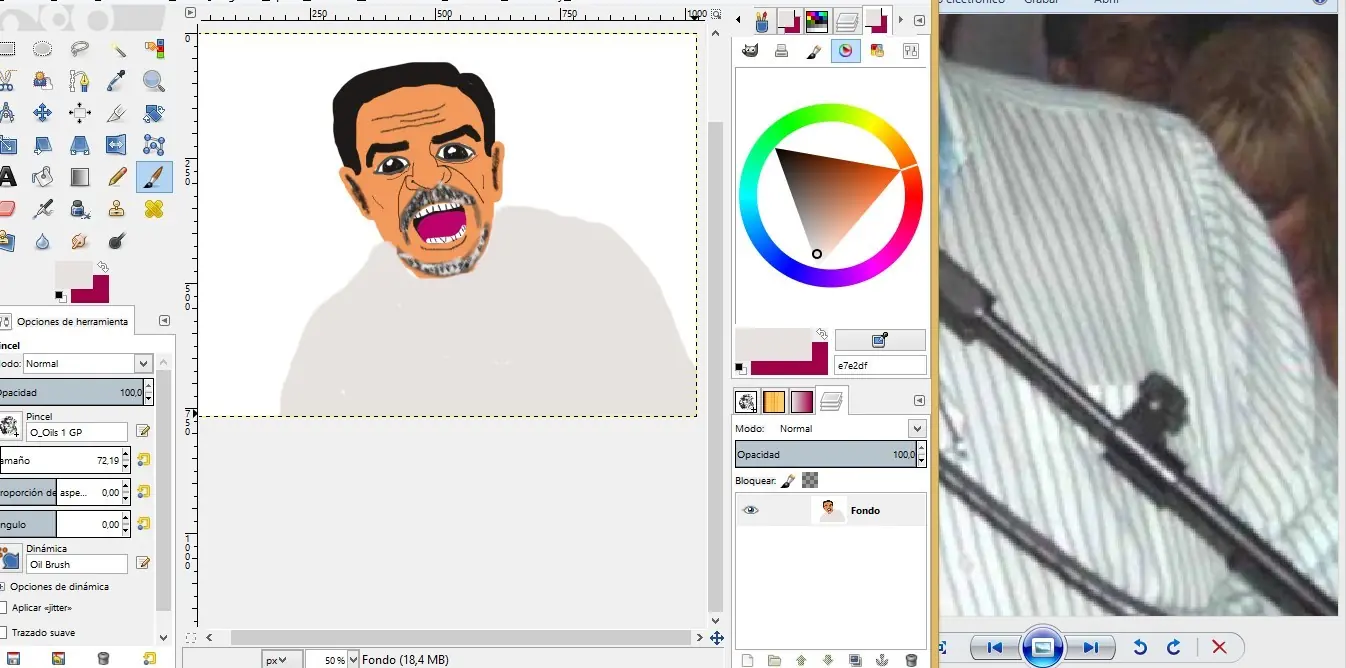This screenshot has height=668, width=1346.
Task: Select the Clone stamp tool
Action: coord(117,209)
